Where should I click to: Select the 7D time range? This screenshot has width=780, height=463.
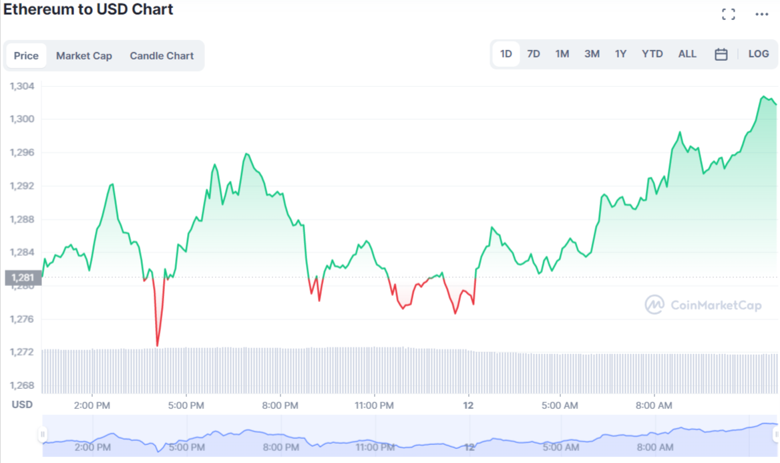[534, 54]
